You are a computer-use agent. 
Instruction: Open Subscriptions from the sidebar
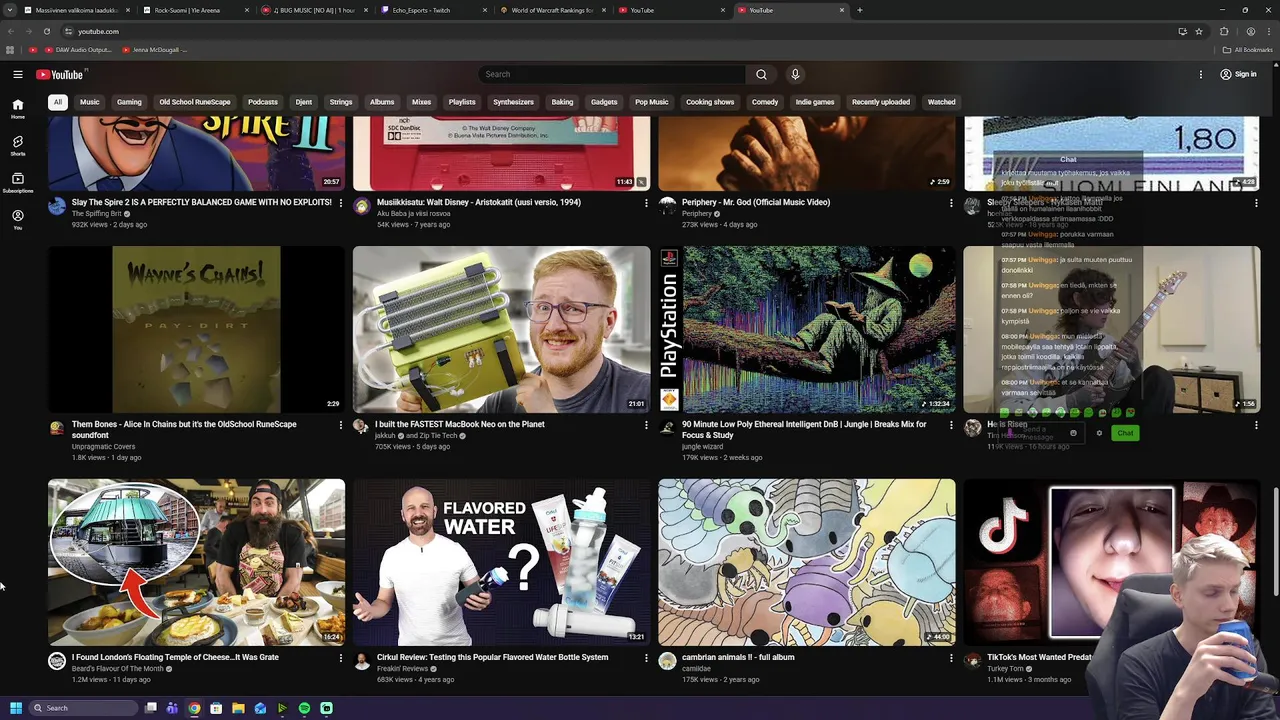(18, 182)
